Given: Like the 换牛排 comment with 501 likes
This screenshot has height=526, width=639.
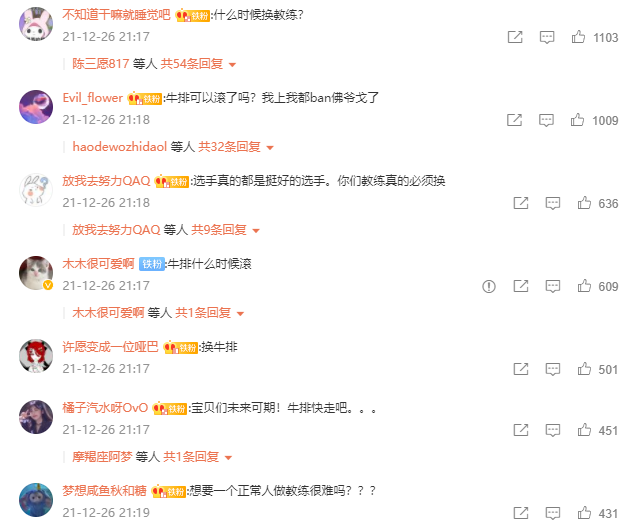Looking at the screenshot, I should [x=584, y=369].
